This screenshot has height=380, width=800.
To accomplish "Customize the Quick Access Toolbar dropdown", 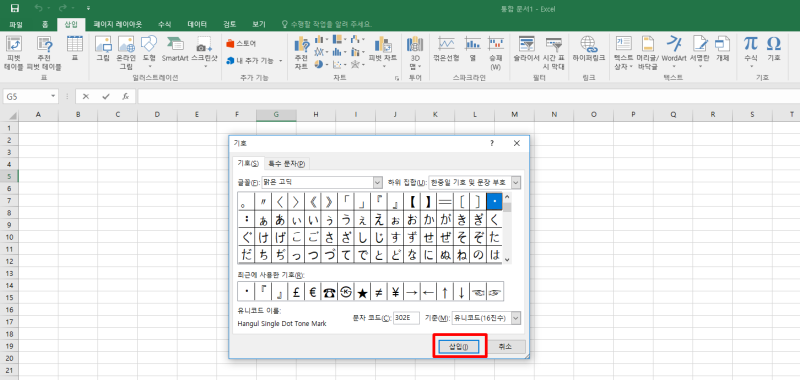I will coord(88,8).
